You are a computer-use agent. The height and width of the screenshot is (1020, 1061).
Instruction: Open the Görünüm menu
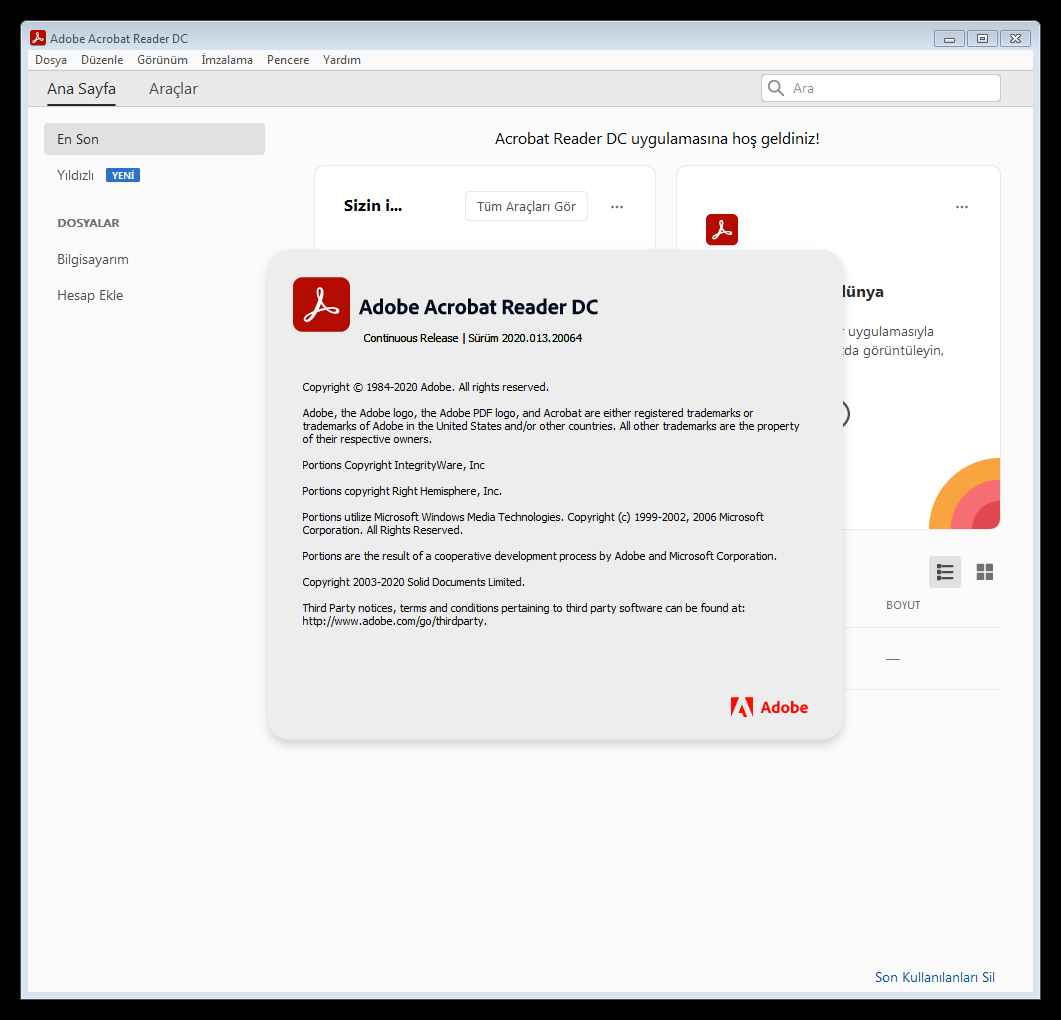162,60
